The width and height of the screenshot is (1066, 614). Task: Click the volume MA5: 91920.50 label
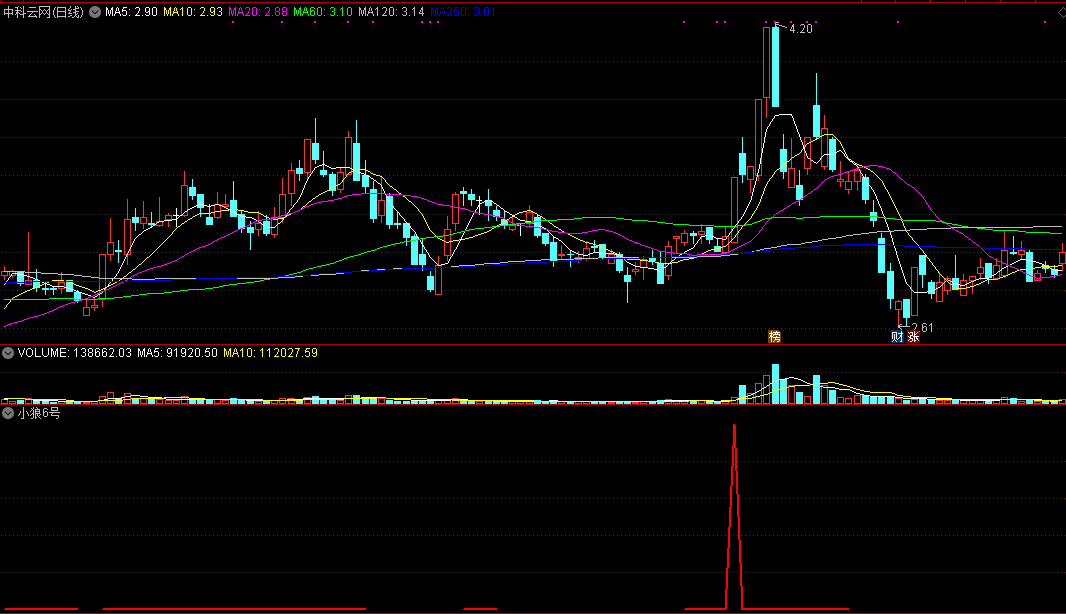tap(177, 353)
